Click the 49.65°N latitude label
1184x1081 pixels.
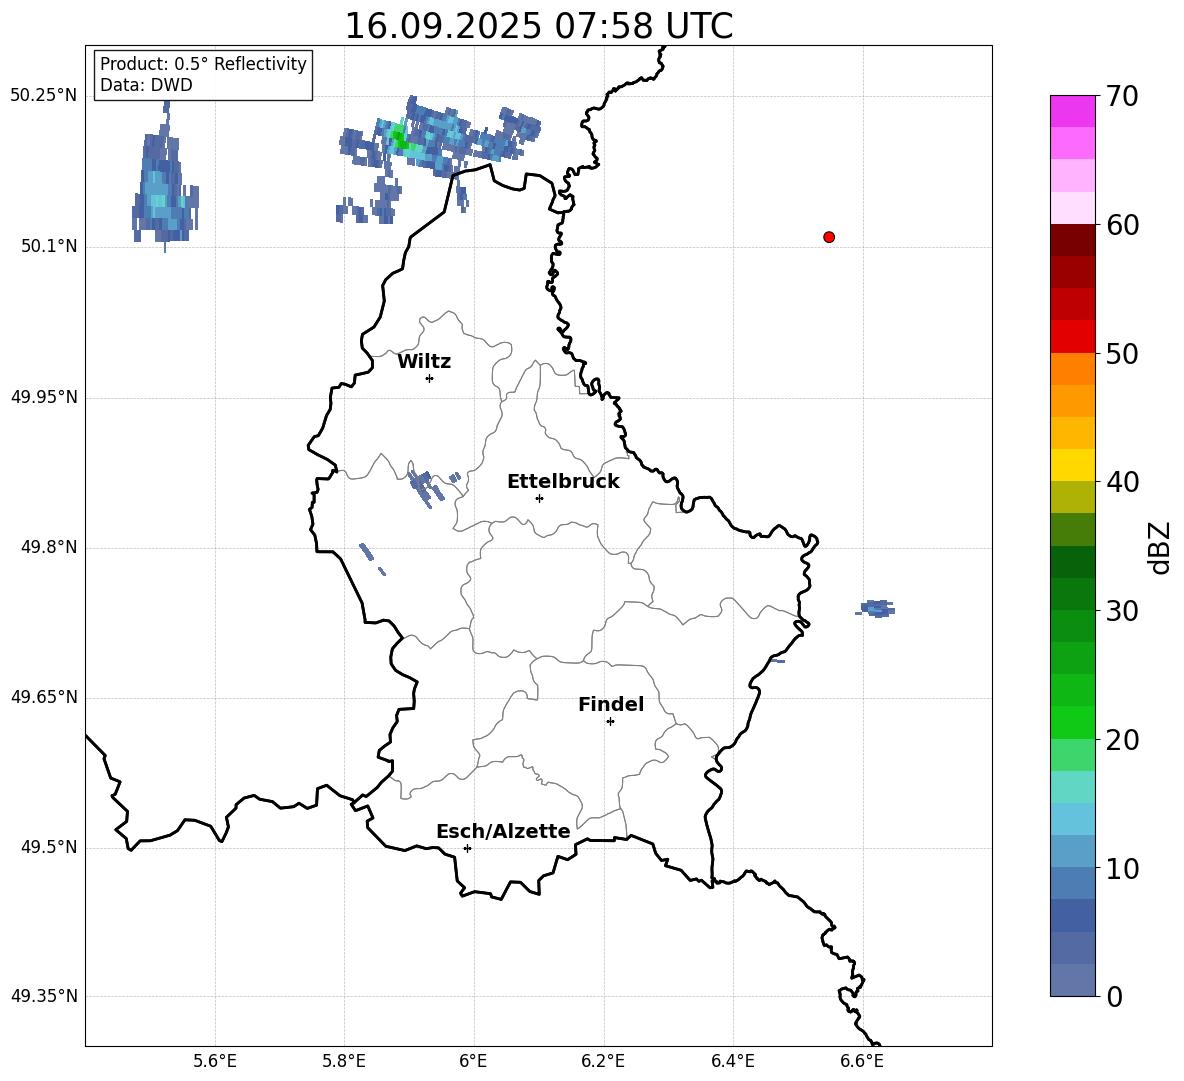coord(44,697)
